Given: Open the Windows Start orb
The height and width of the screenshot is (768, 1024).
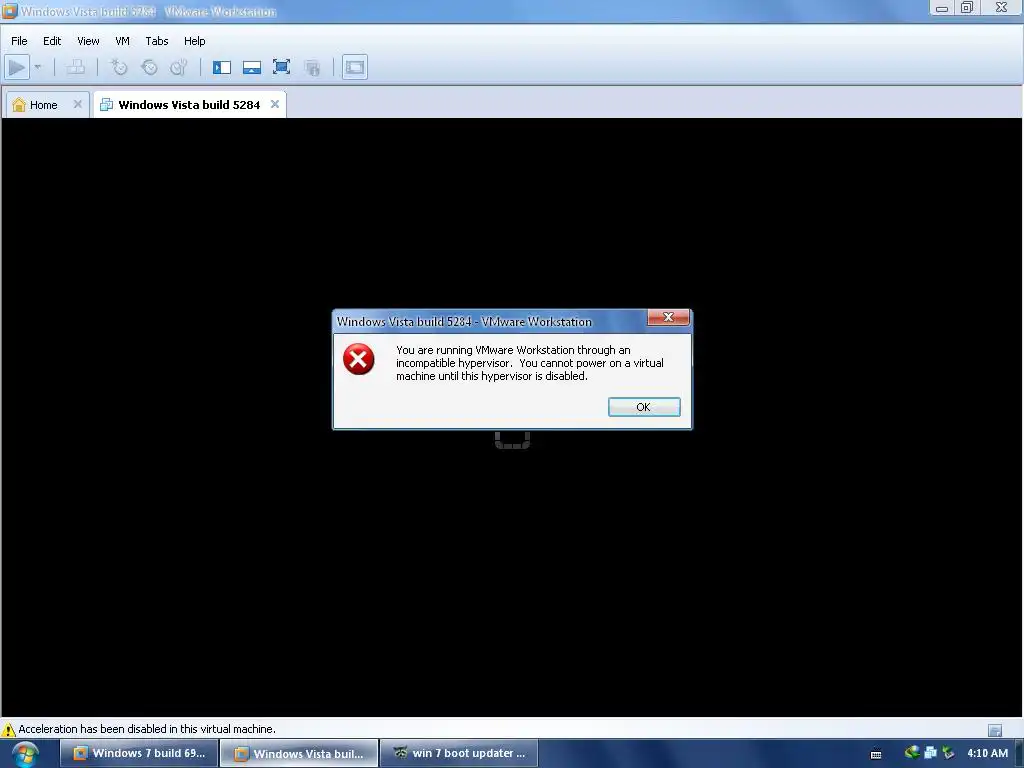Looking at the screenshot, I should pyautogui.click(x=25, y=754).
